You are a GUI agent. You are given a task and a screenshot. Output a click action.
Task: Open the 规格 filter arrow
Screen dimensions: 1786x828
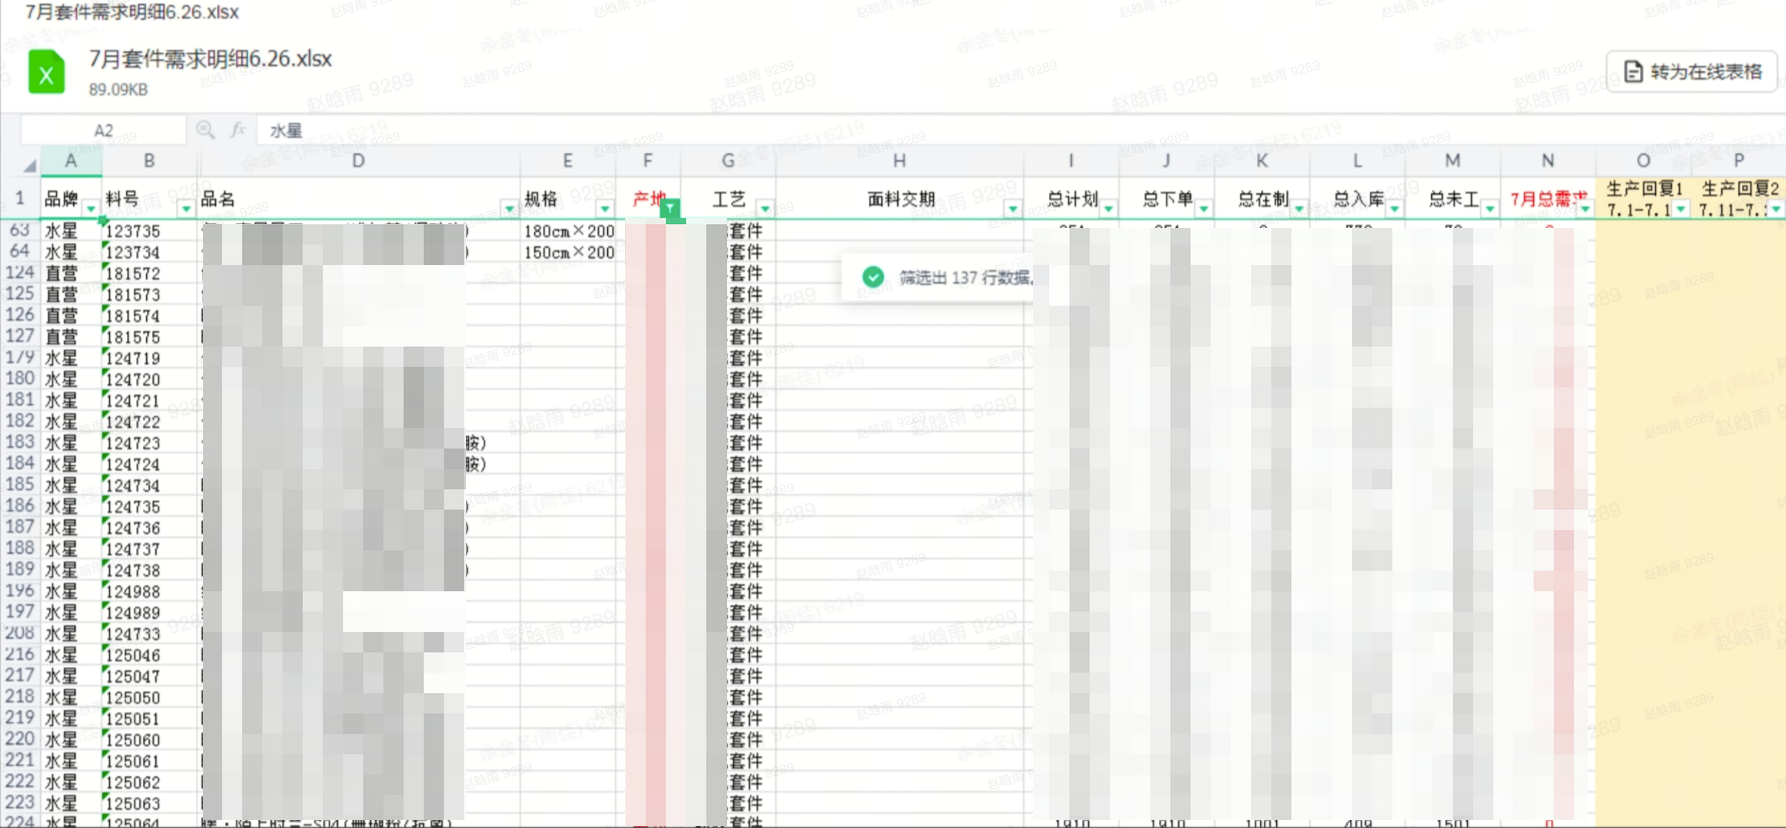point(605,208)
